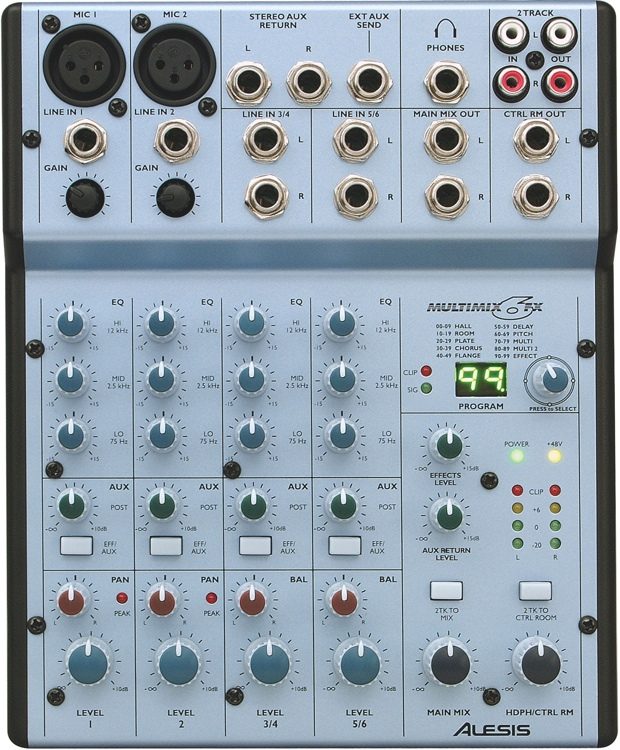Screen dimensions: 620x750
Task: Click the LINE IN 3/4 L jack
Action: click(x=266, y=140)
